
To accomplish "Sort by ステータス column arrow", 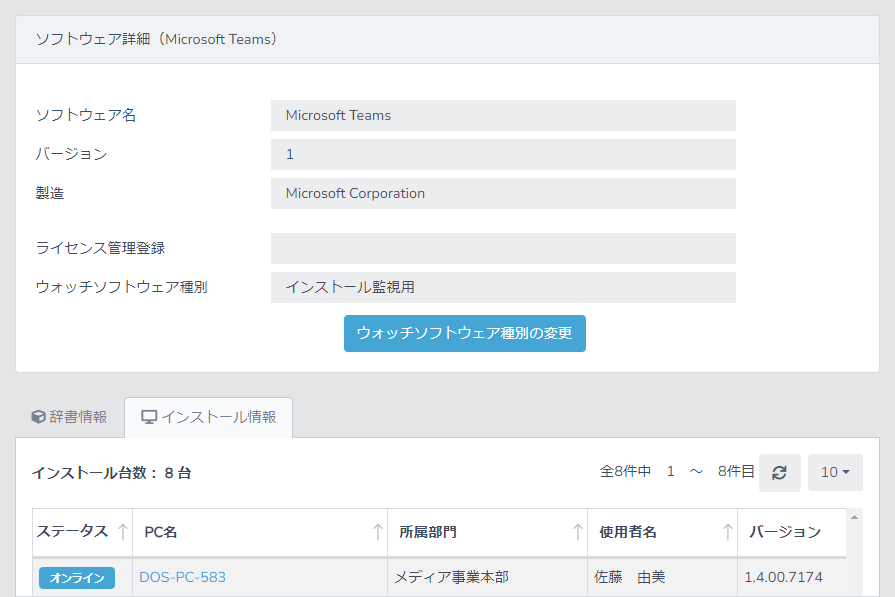I will [x=123, y=532].
